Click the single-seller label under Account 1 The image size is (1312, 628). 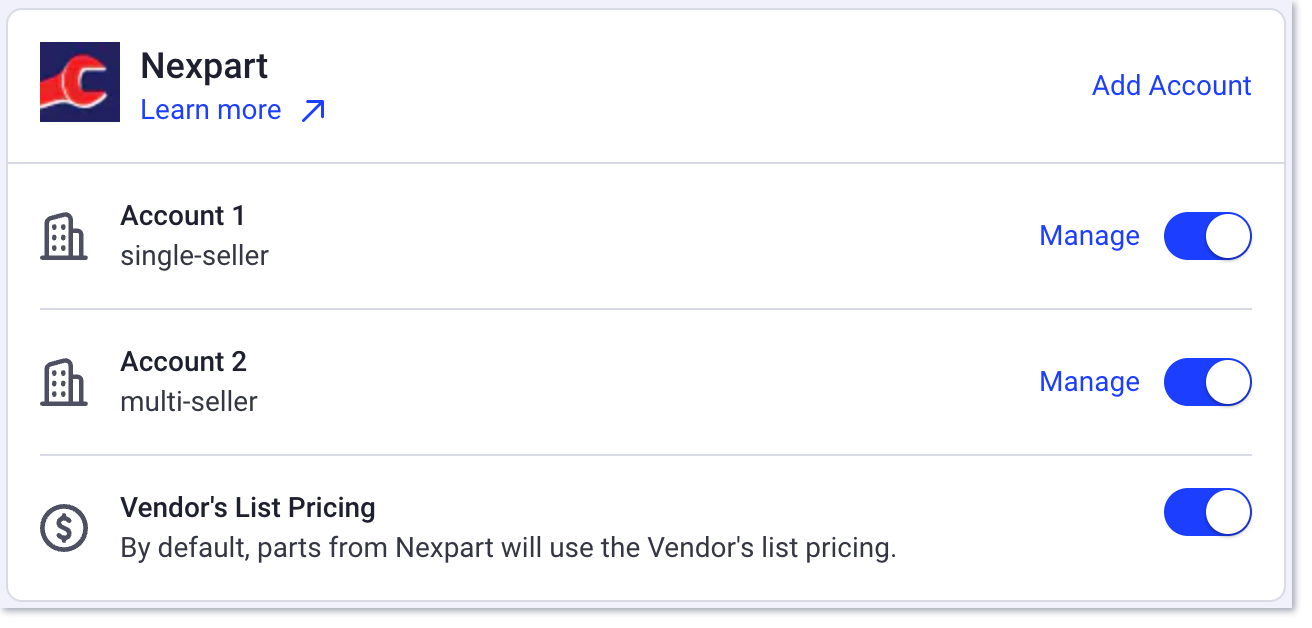(194, 256)
